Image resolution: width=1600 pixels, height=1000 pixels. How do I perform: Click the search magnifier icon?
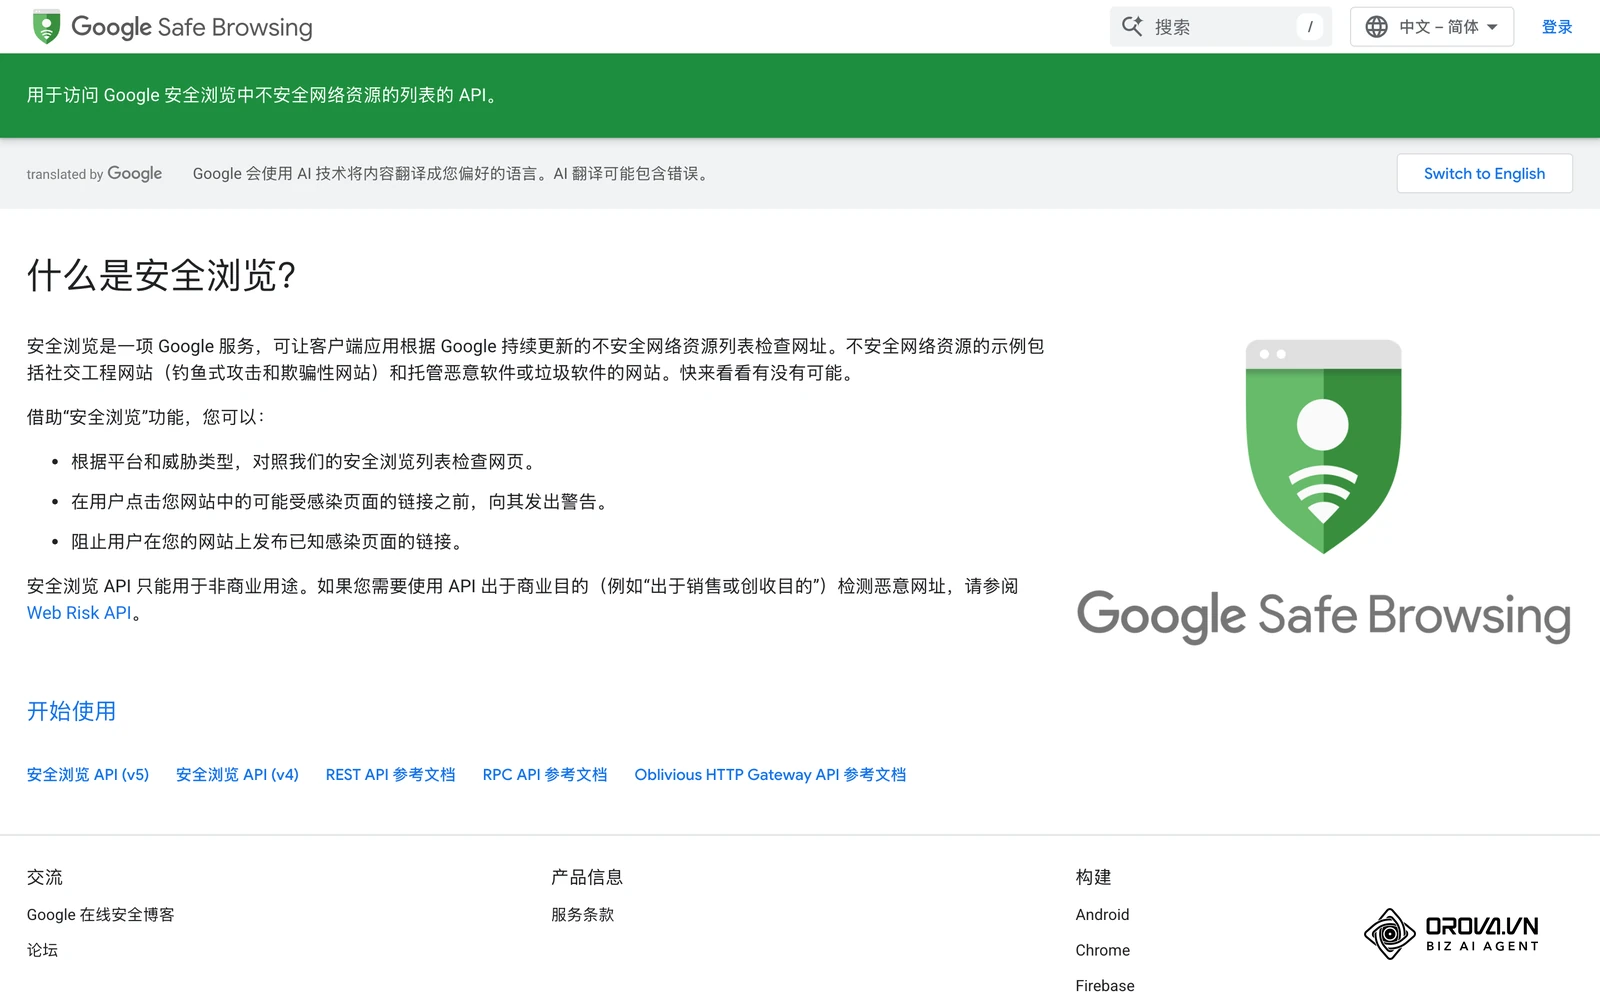(1132, 27)
